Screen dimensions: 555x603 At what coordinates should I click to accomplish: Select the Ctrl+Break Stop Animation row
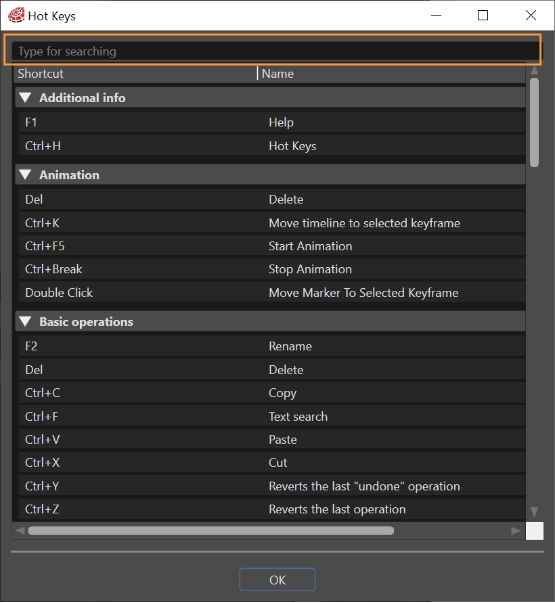pyautogui.click(x=272, y=269)
